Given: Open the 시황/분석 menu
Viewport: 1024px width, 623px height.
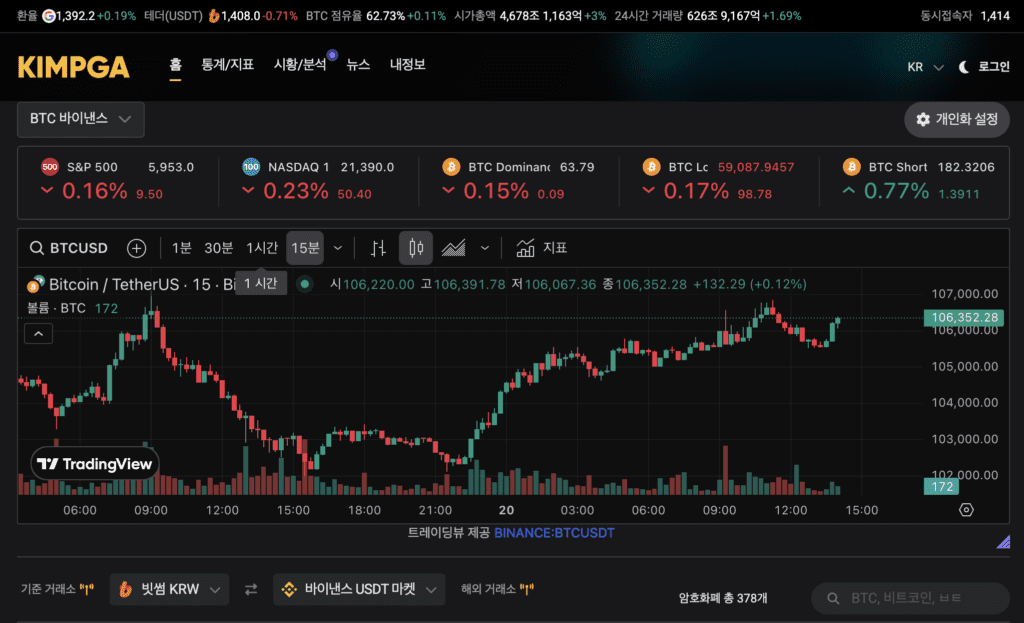Looking at the screenshot, I should click(300, 65).
